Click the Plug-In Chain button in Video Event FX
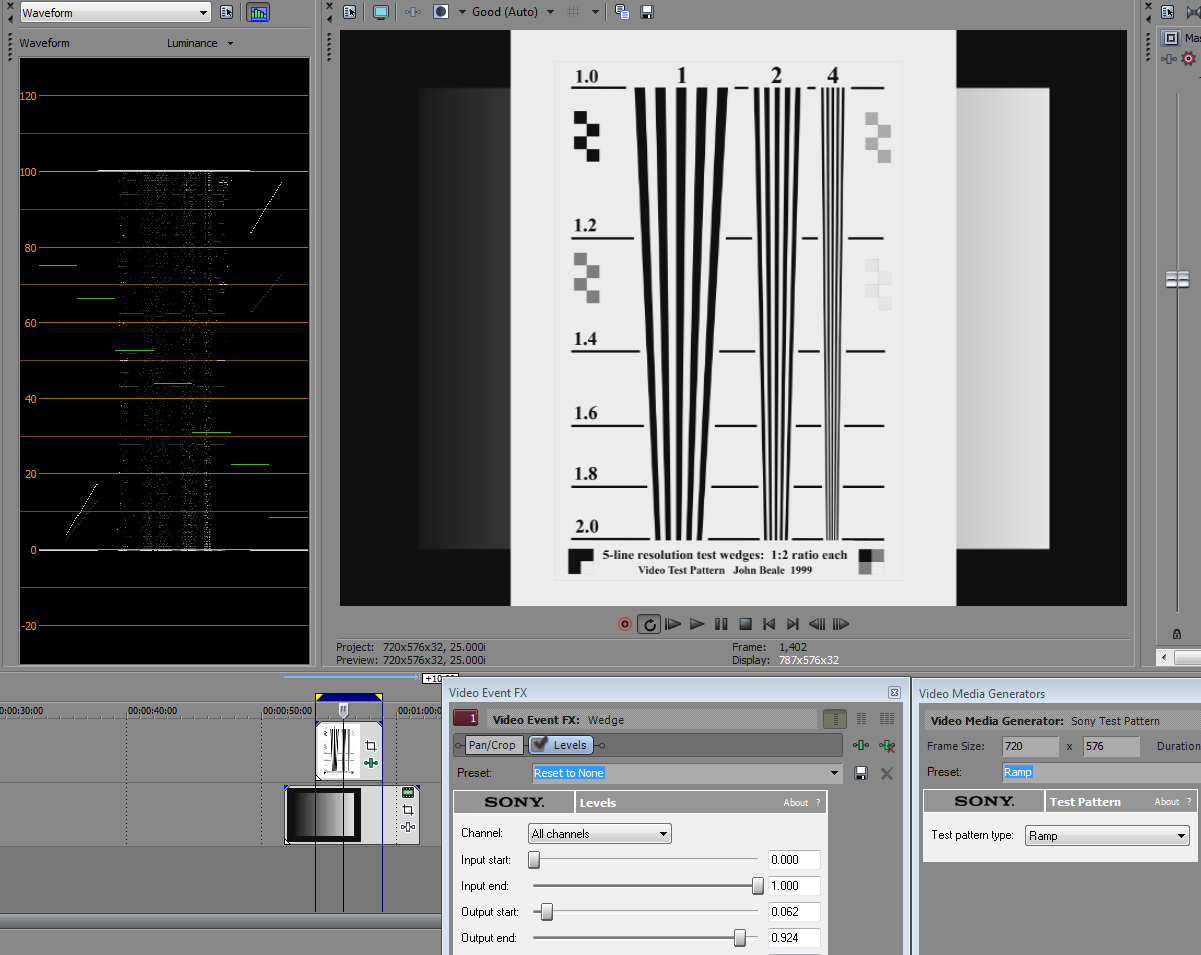Viewport: 1201px width, 955px height. click(x=860, y=745)
